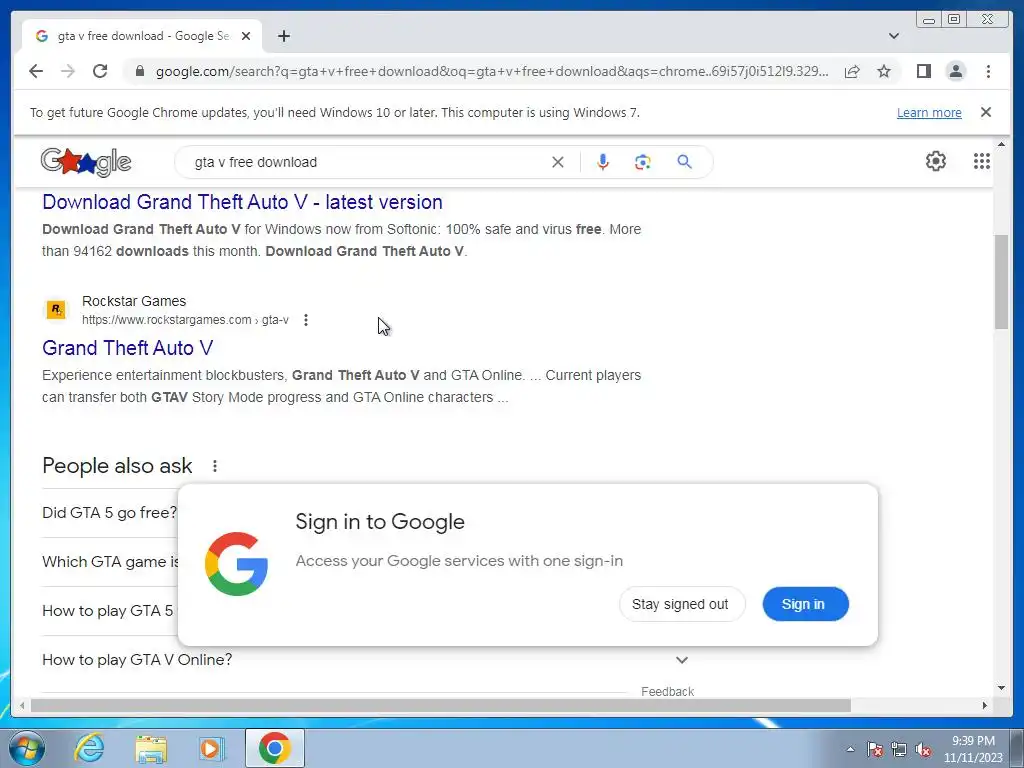
Task: Start a voice search with the microphone icon
Action: [x=603, y=162]
